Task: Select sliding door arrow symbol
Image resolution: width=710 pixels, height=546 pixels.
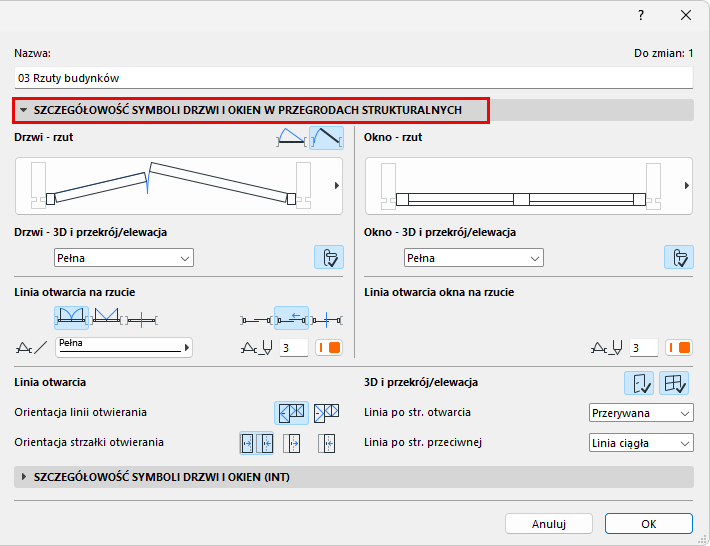Action: click(x=292, y=317)
